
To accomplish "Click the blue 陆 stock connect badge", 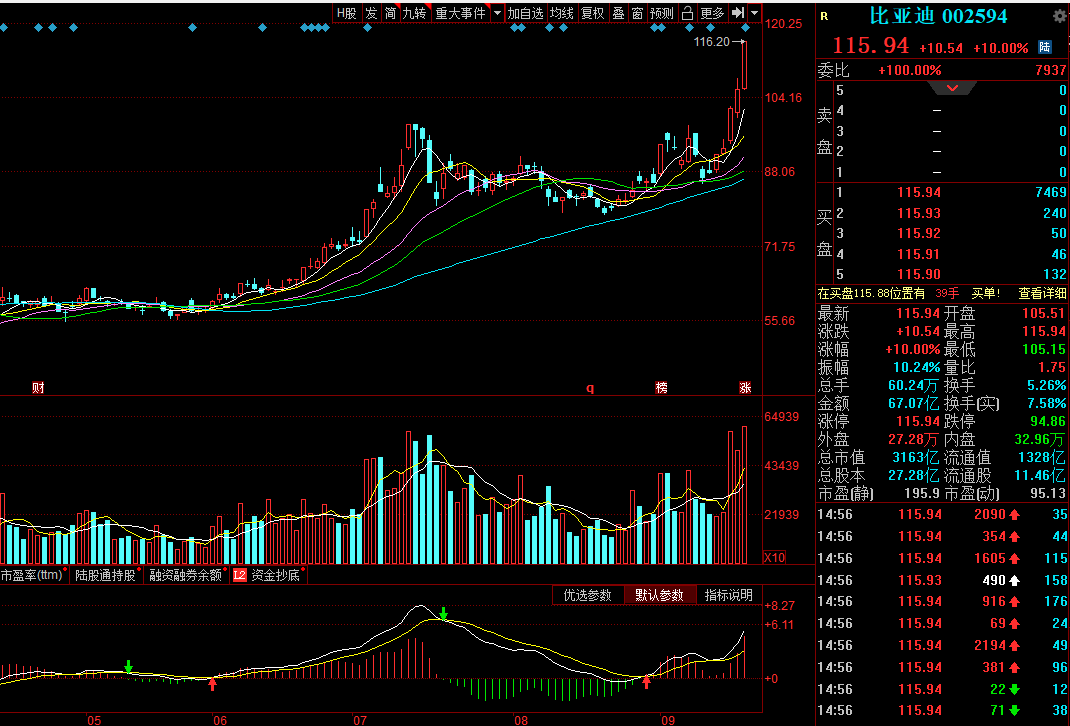I will [x=1045, y=47].
